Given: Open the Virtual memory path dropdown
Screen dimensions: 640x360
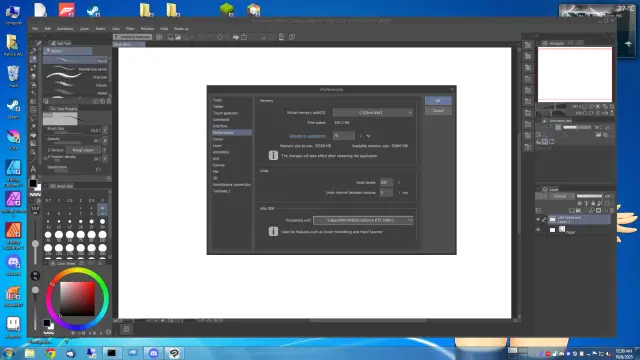Looking at the screenshot, I should (x=373, y=112).
